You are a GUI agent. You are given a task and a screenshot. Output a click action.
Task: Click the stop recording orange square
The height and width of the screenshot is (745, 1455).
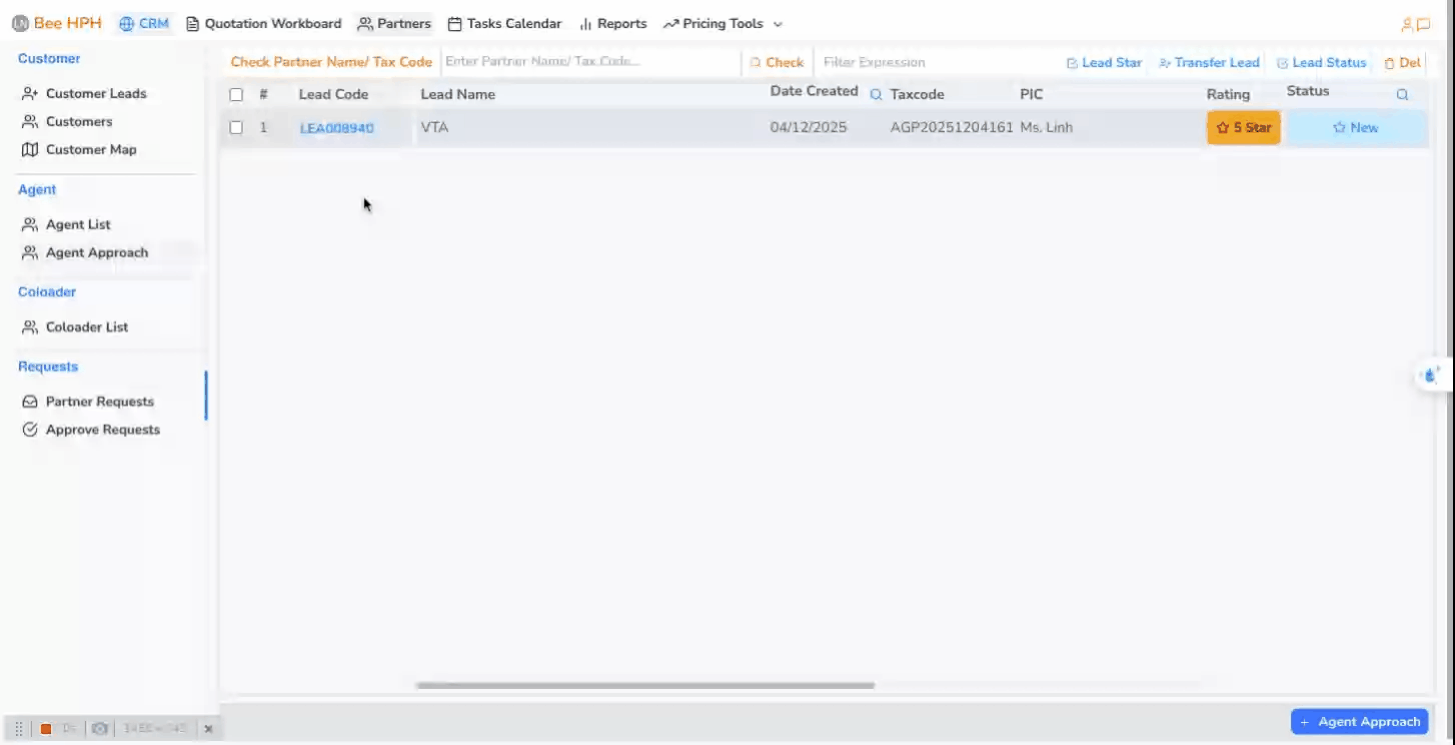click(46, 729)
